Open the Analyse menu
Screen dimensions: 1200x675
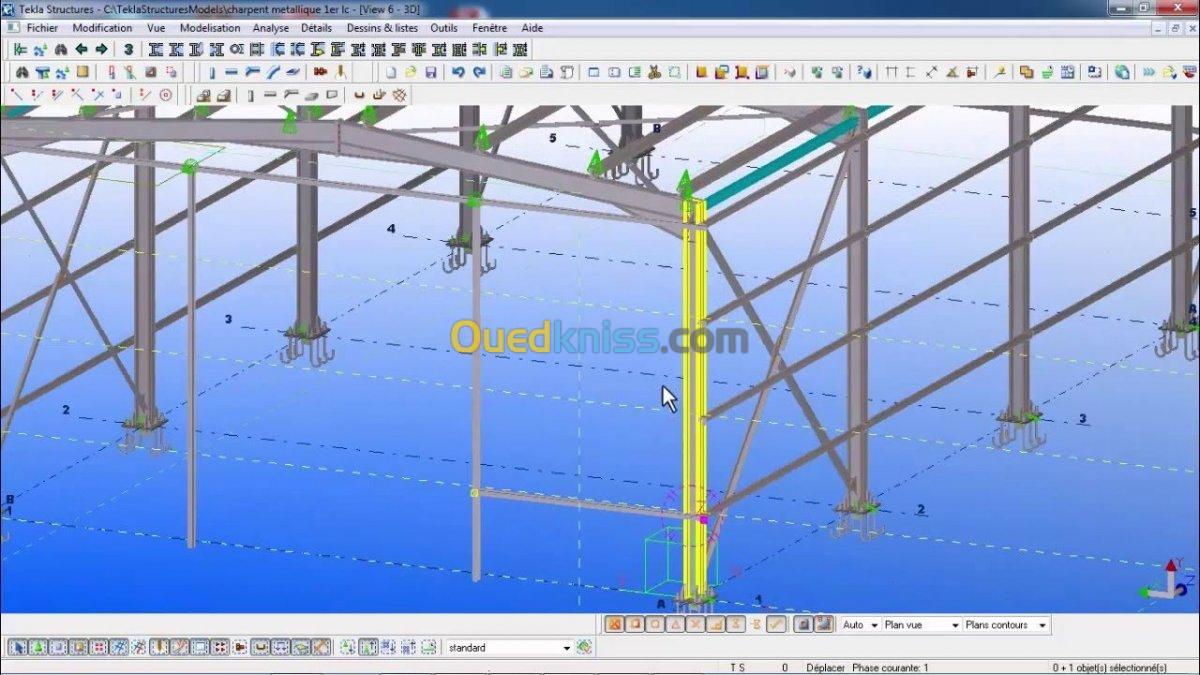point(271,28)
